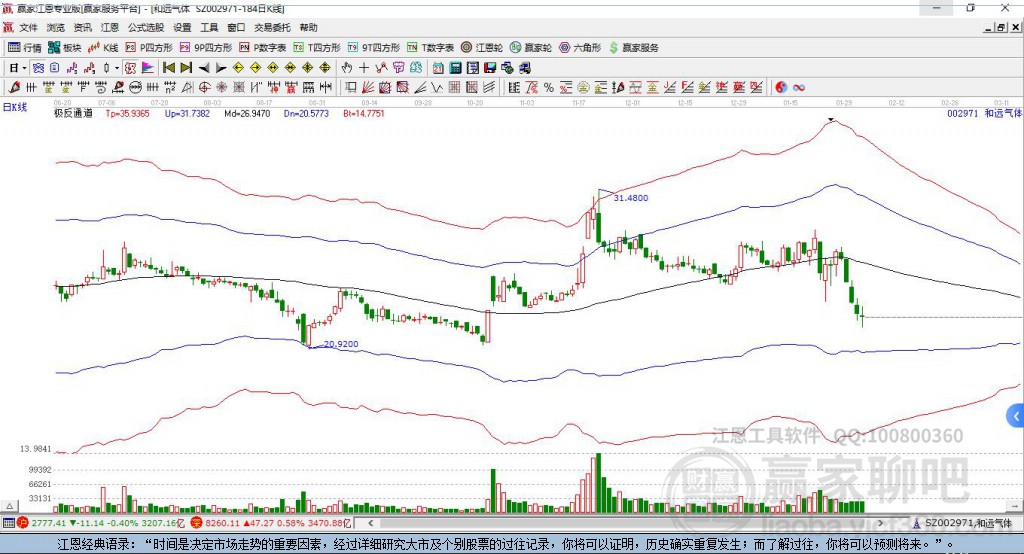Open the 六角形 hexagon tool
This screenshot has height=554, width=1024.
pos(580,48)
